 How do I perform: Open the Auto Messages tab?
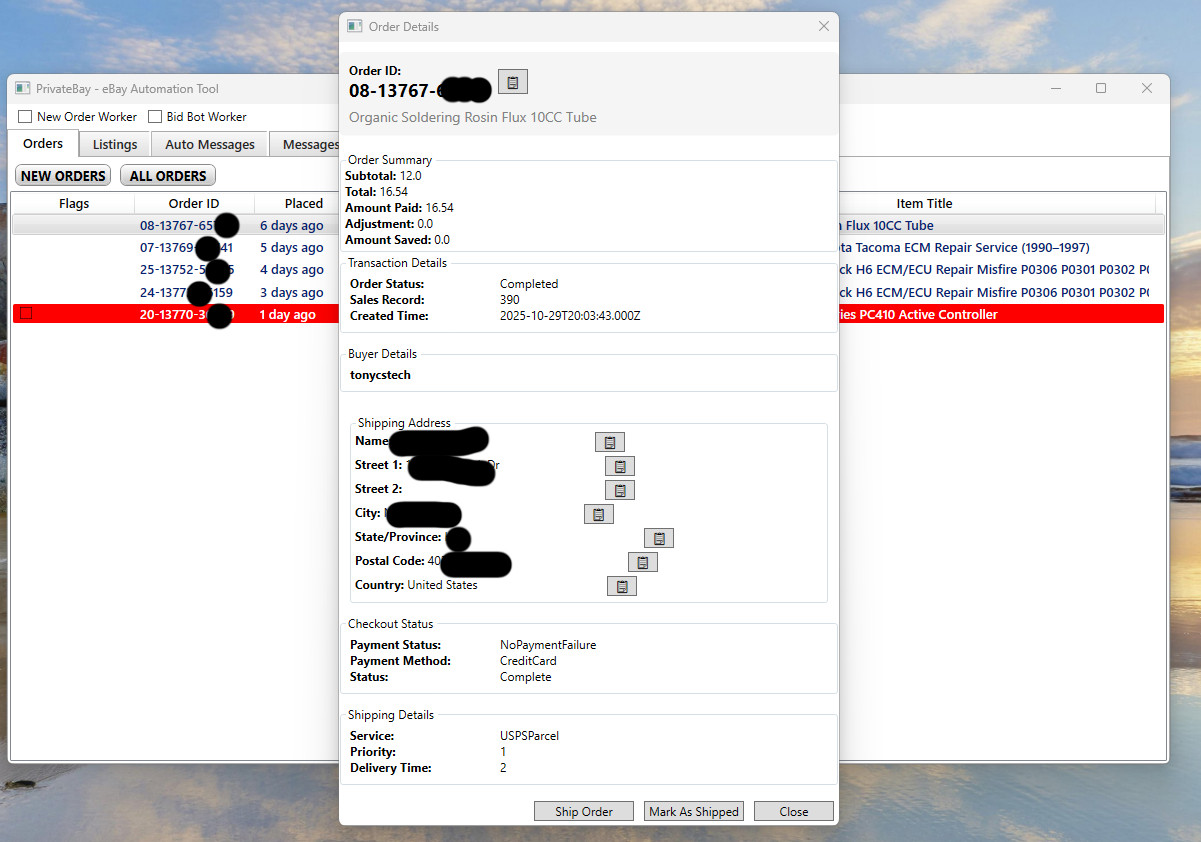click(x=210, y=145)
